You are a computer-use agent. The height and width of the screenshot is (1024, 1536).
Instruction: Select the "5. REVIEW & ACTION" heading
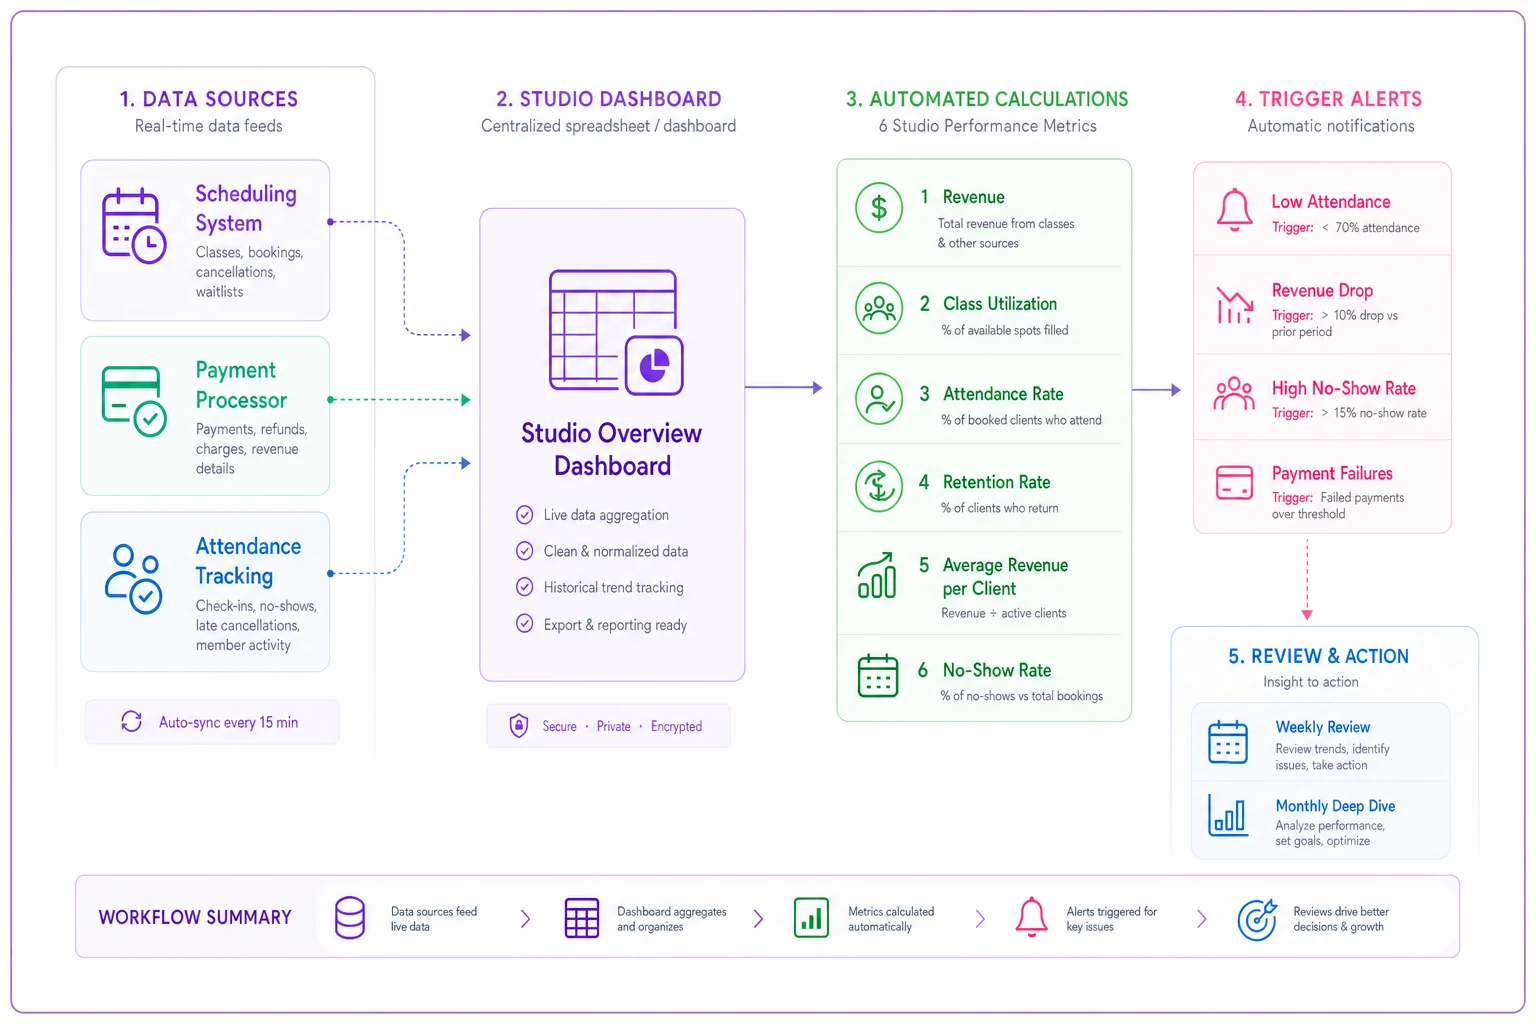pyautogui.click(x=1318, y=656)
